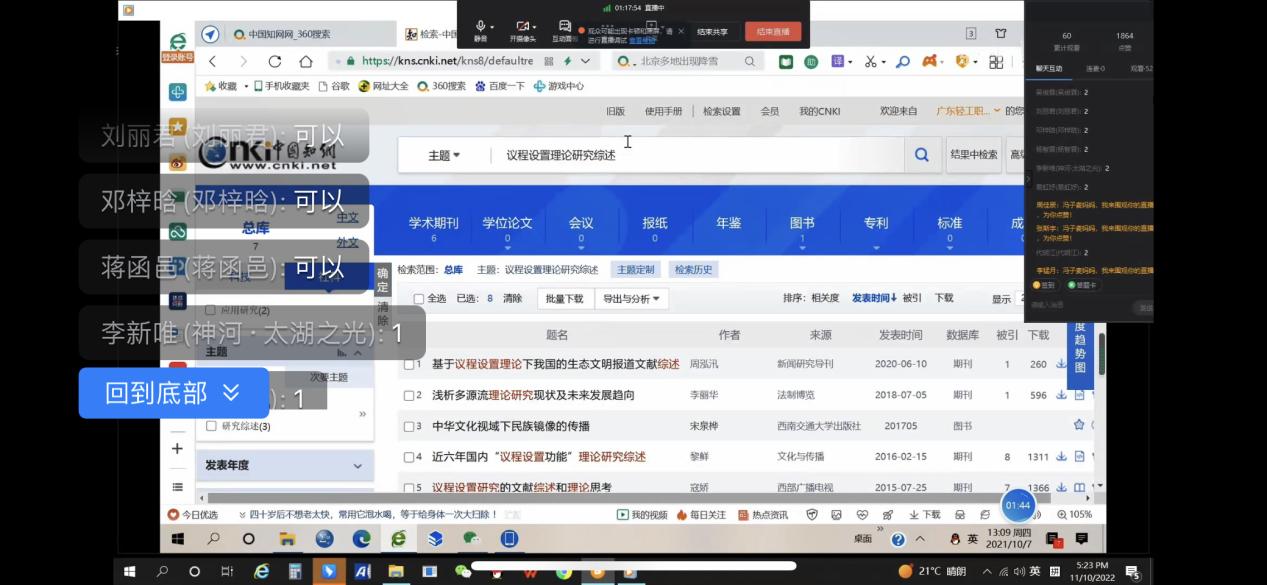Screen dimensions: 1267x585
Task: Open 使用手册 in CNKI header
Action: pos(663,111)
